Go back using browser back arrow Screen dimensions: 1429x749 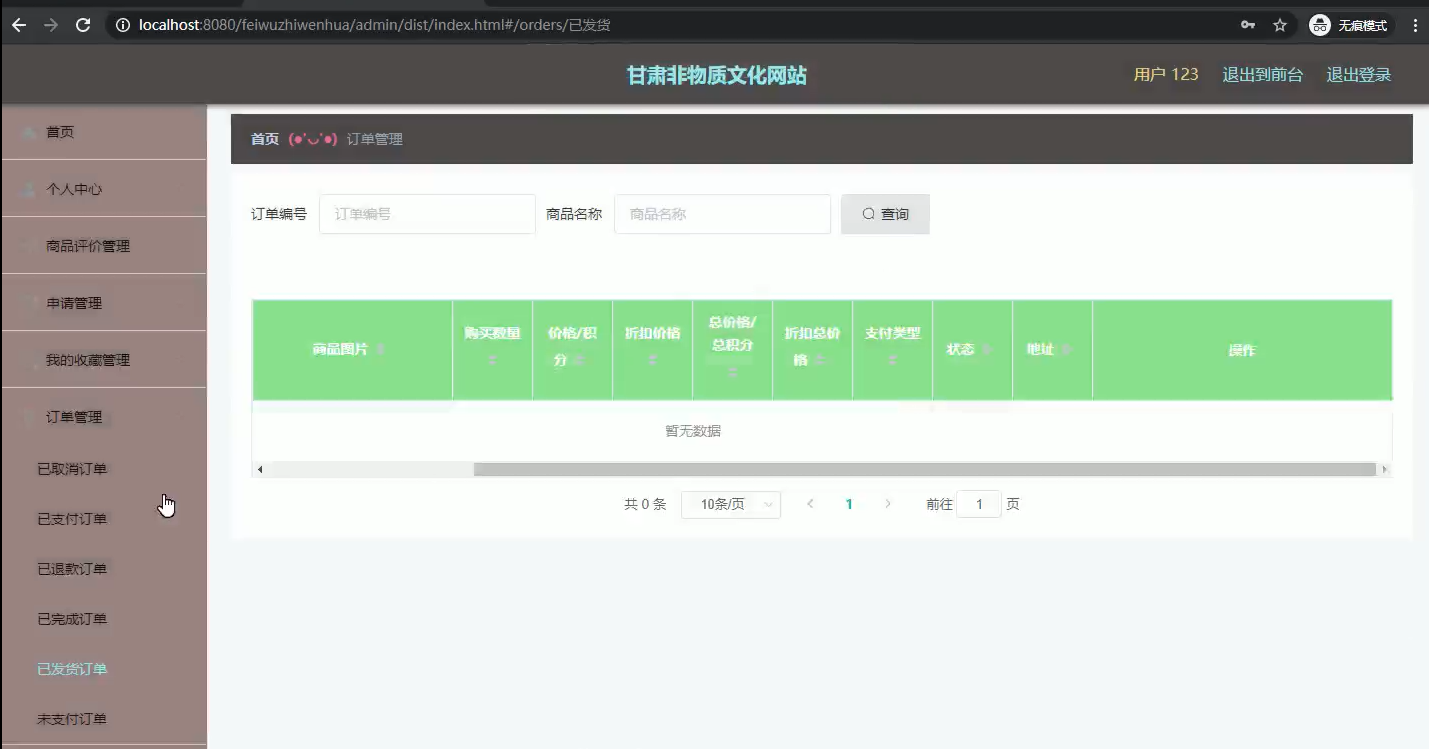[x=19, y=25]
